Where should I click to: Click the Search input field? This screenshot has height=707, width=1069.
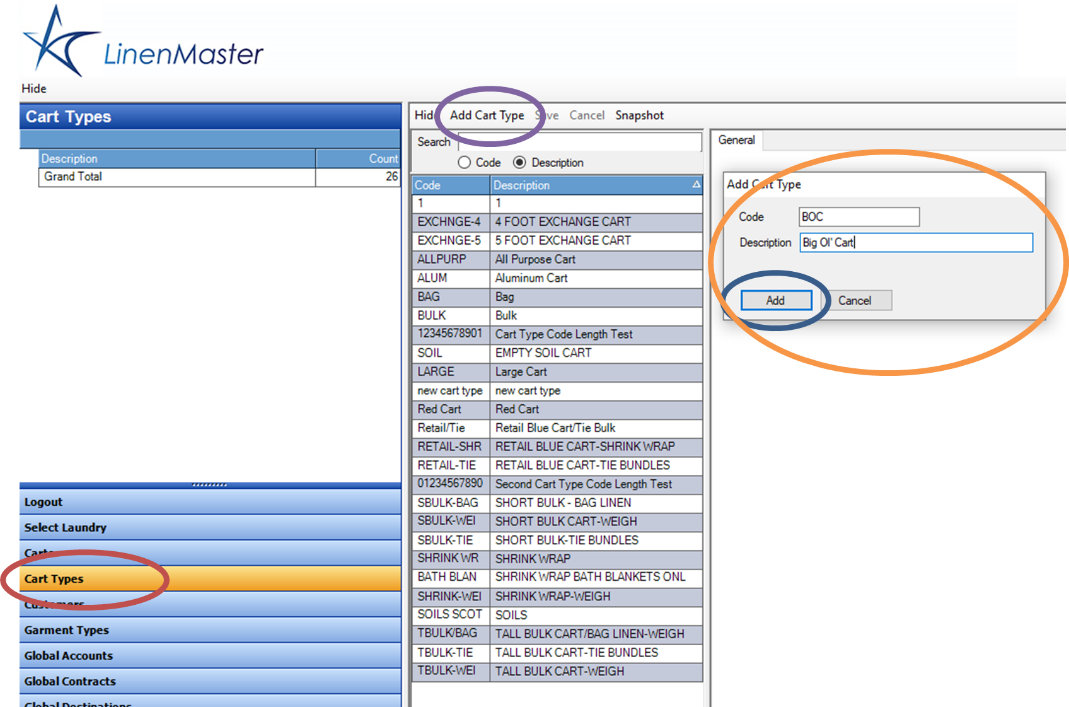580,141
